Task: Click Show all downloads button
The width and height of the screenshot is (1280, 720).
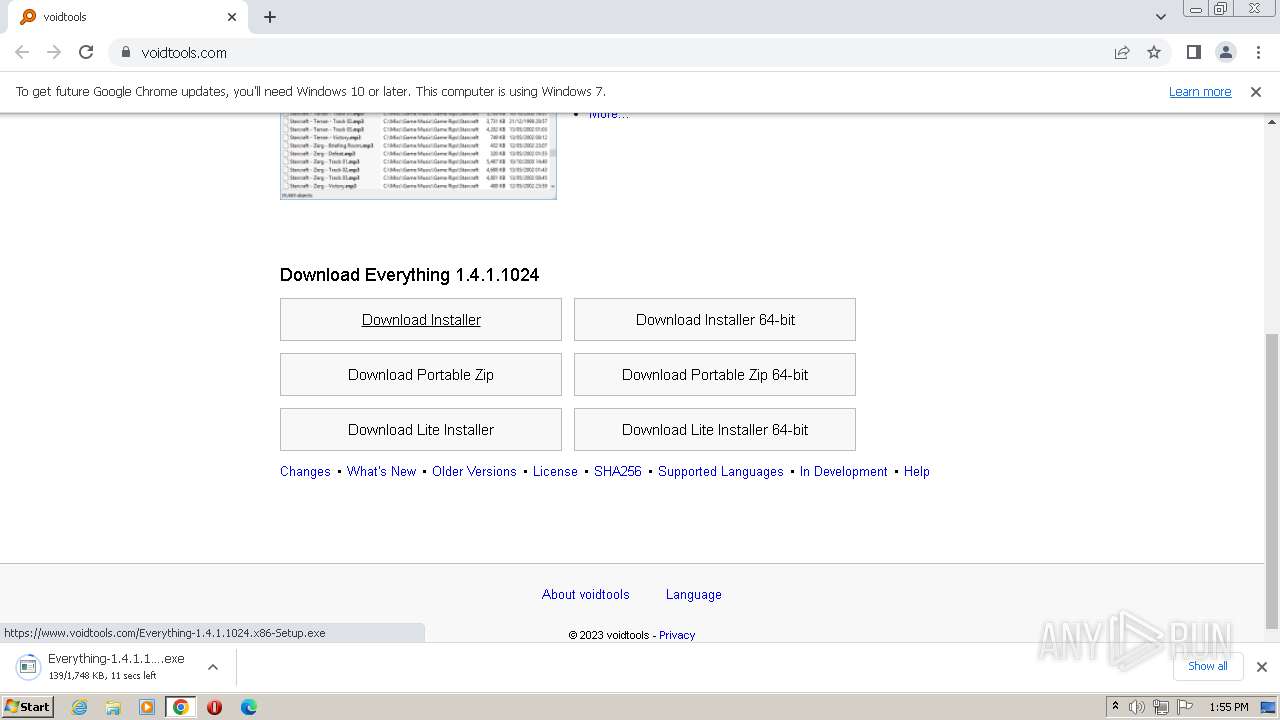Action: pos(1208,667)
